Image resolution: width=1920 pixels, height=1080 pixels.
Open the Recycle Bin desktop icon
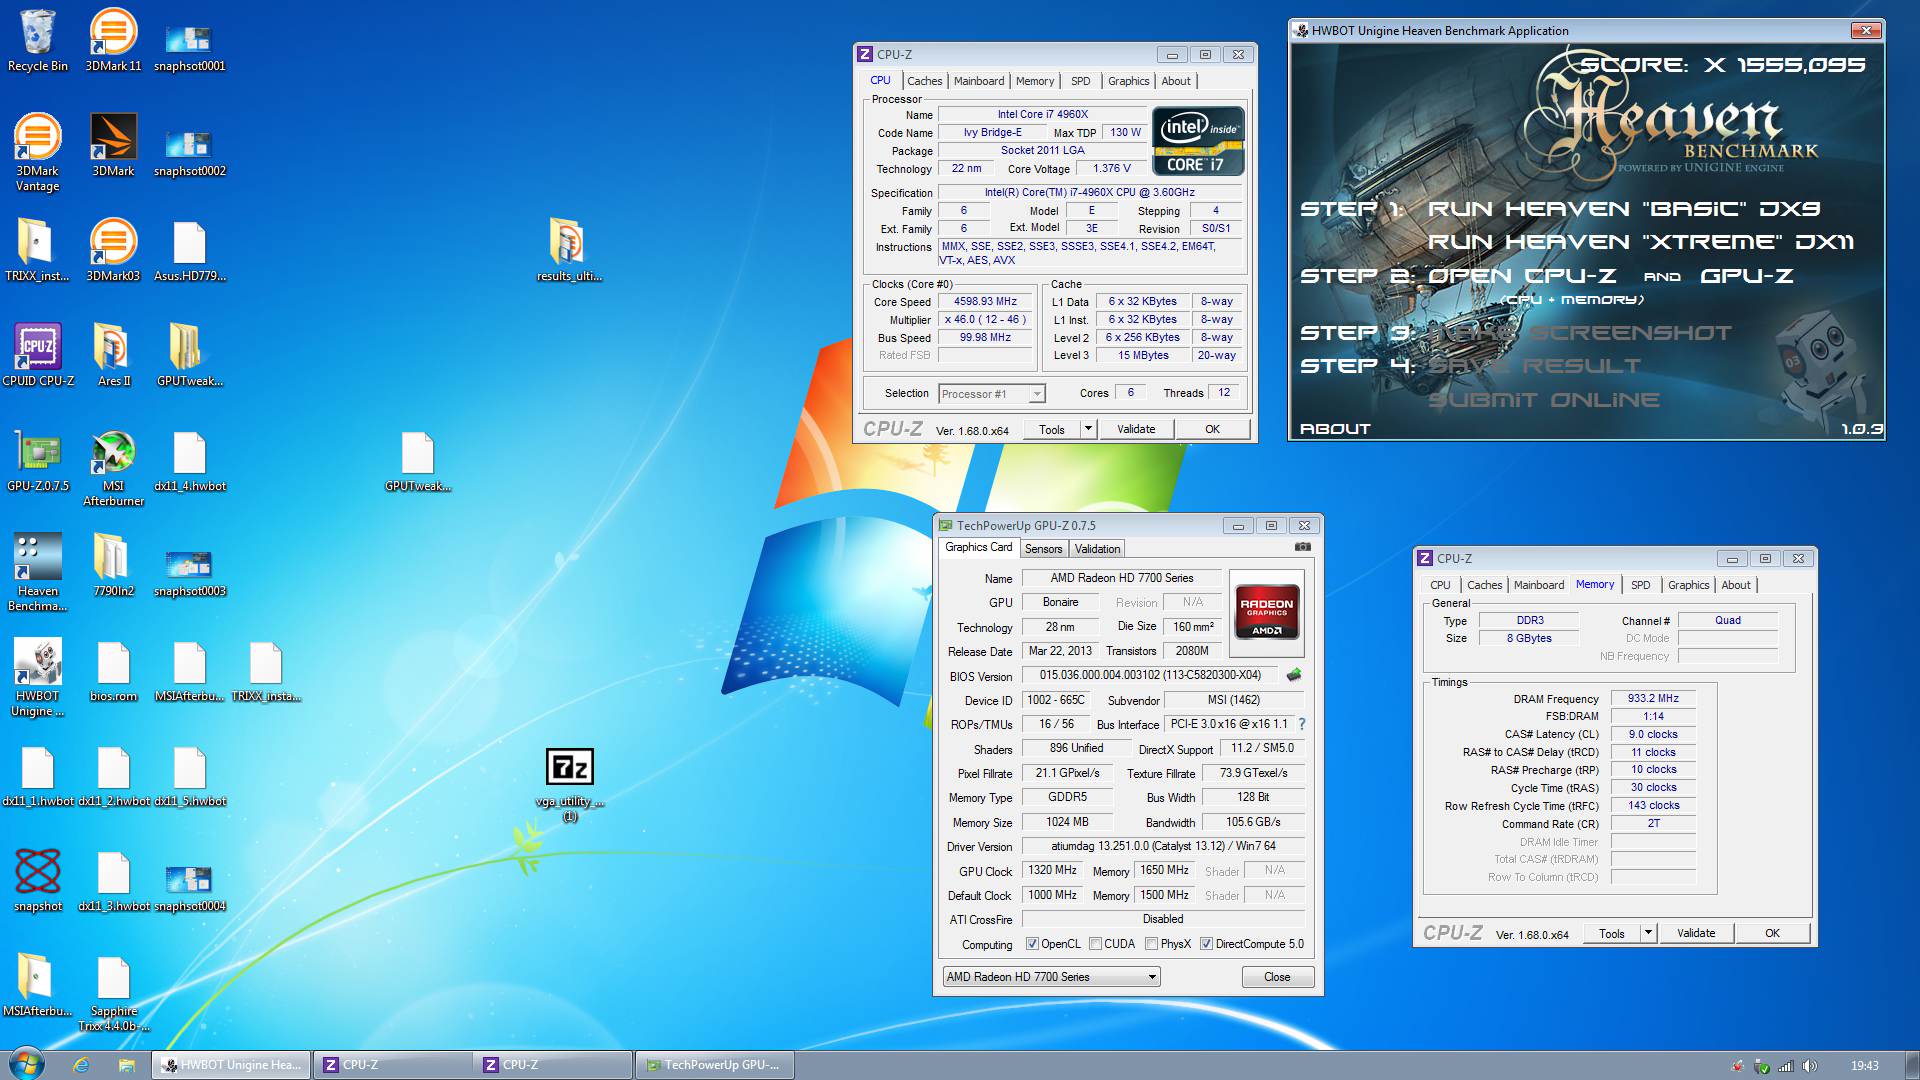point(38,40)
